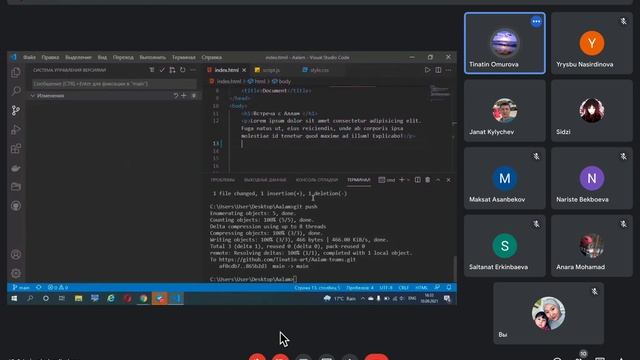This screenshot has width=640, height=360.
Task: Open the cmd terminal shell selector
Action: click(x=387, y=180)
